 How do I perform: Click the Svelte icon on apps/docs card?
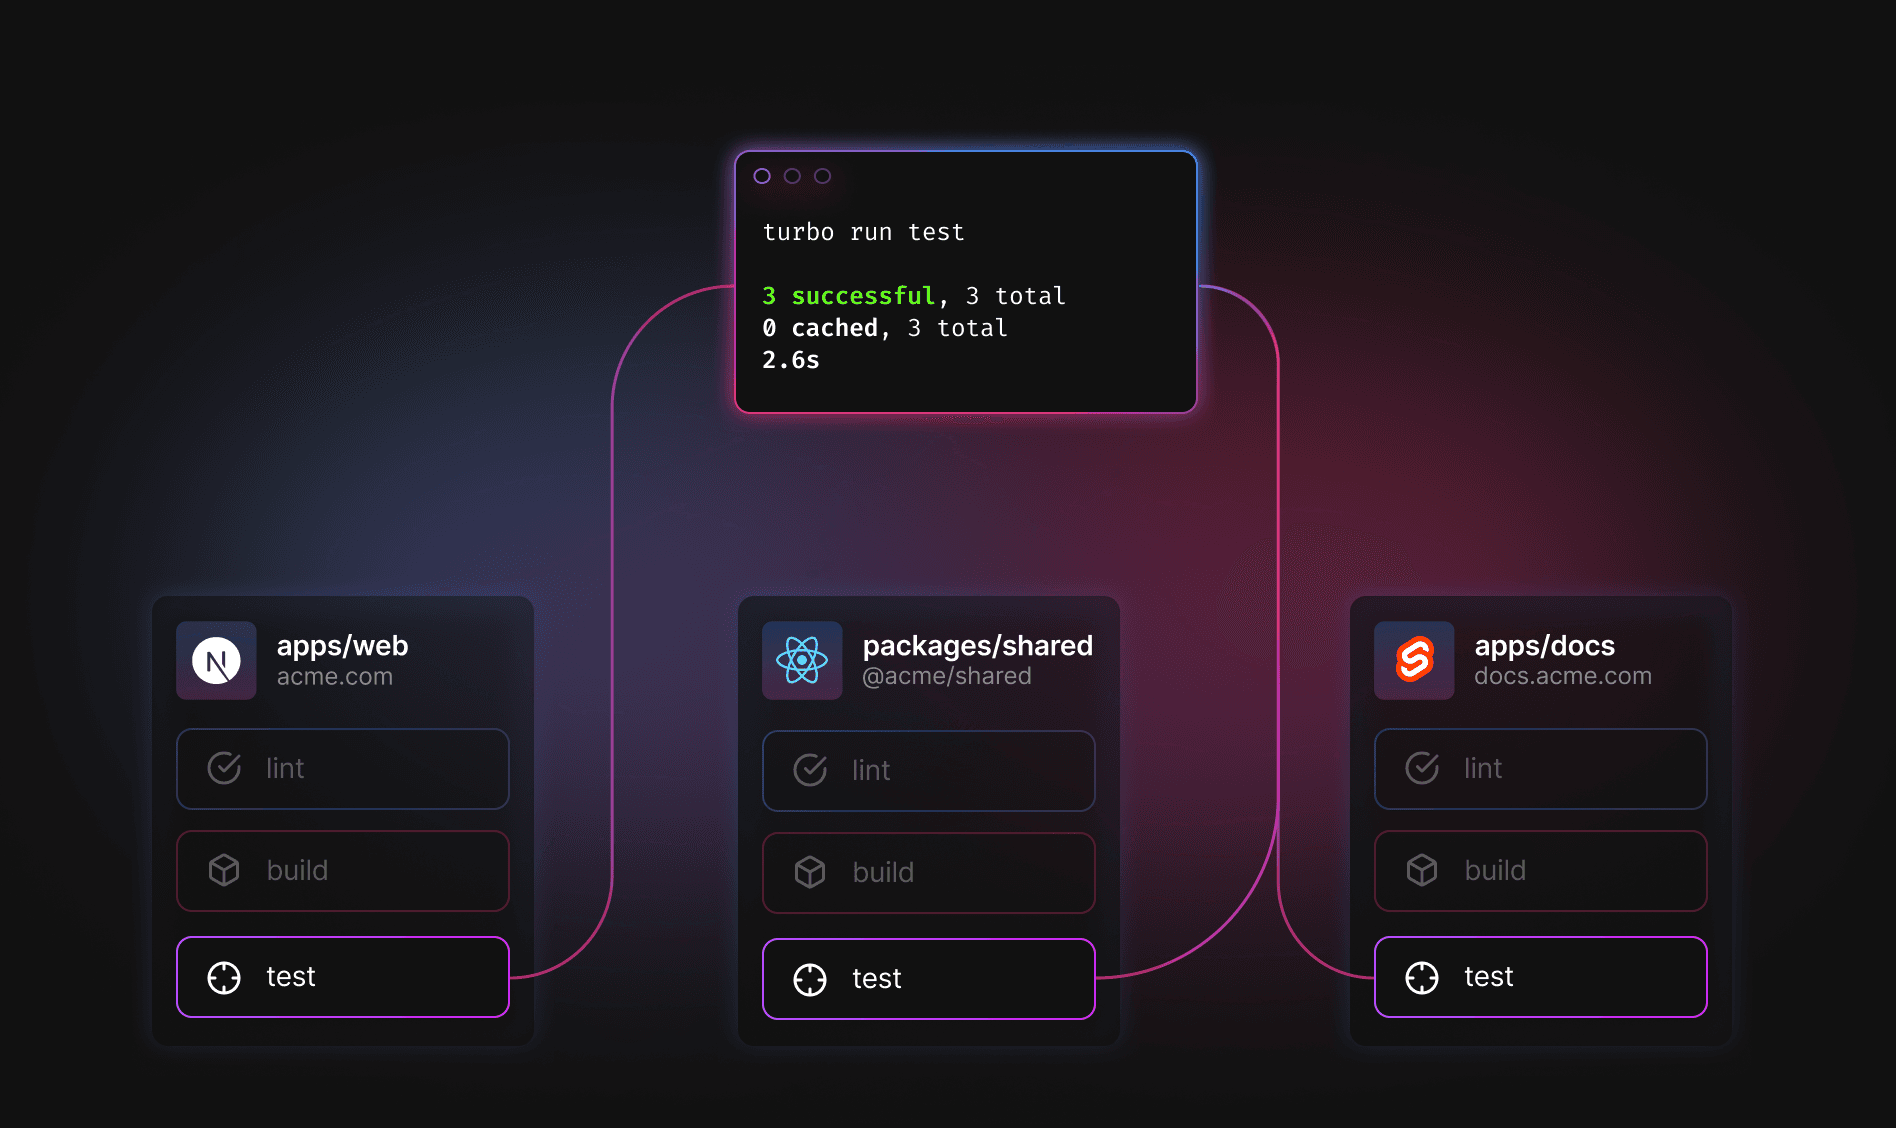(1414, 660)
